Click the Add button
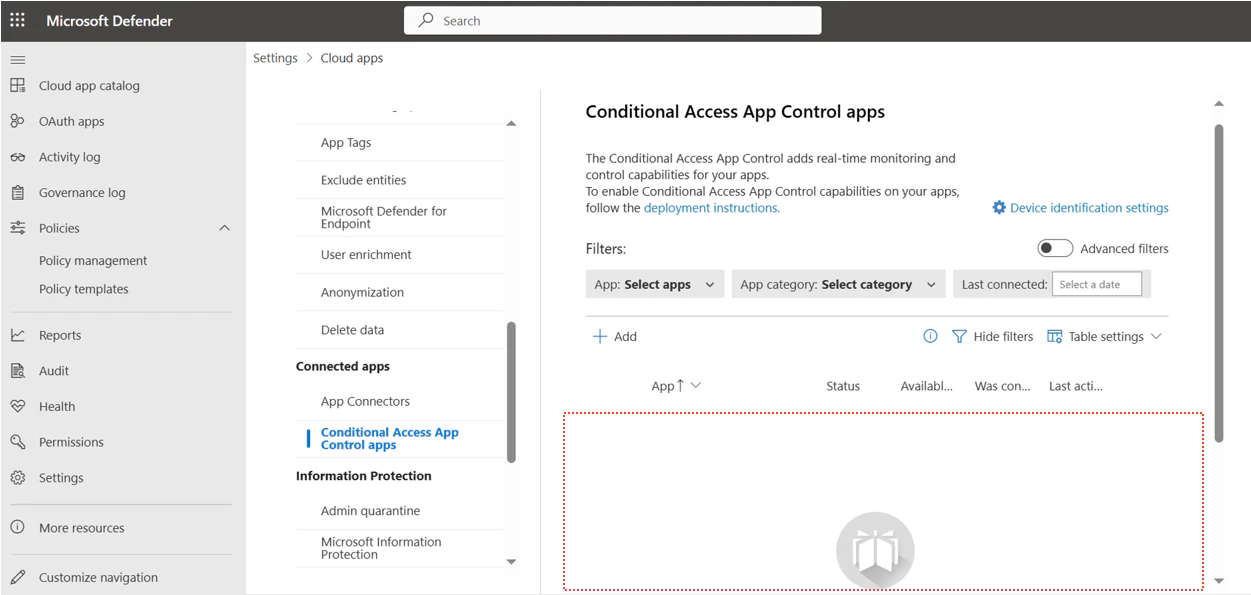The width and height of the screenshot is (1251, 595). tap(615, 336)
